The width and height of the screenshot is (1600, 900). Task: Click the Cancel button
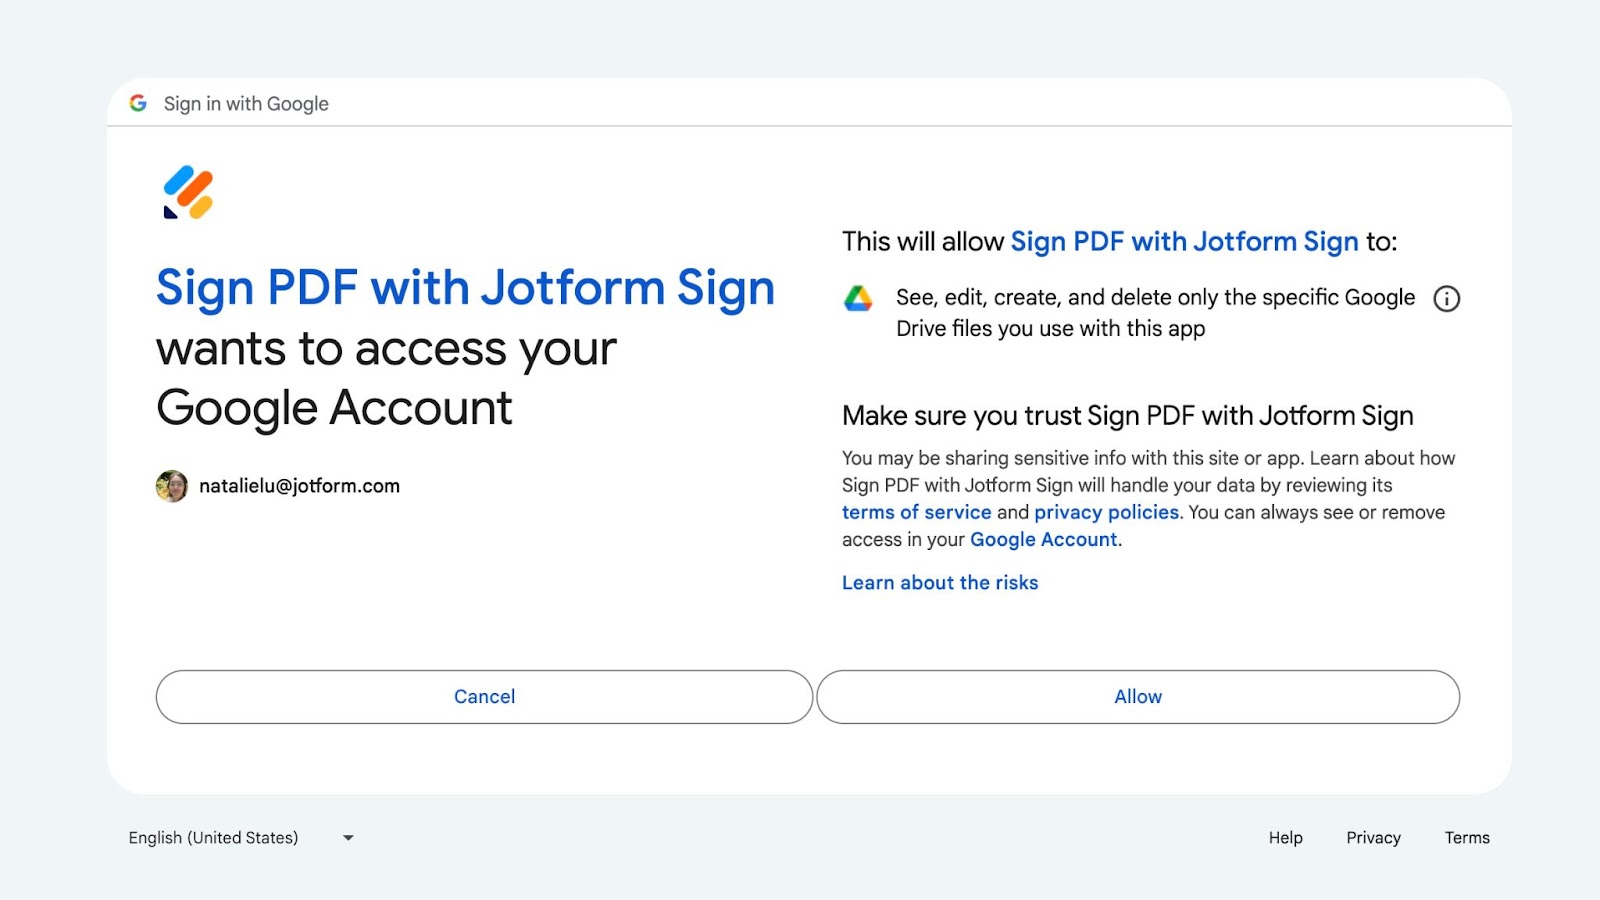point(484,697)
